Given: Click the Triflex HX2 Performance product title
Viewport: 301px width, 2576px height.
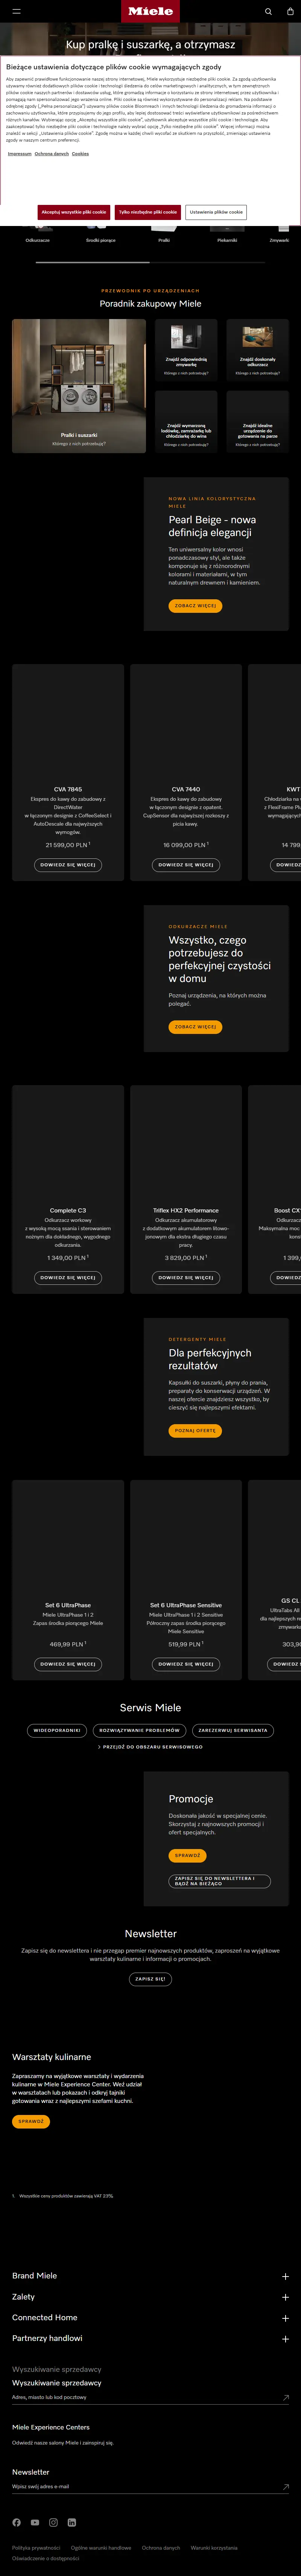Looking at the screenshot, I should pos(186,1210).
